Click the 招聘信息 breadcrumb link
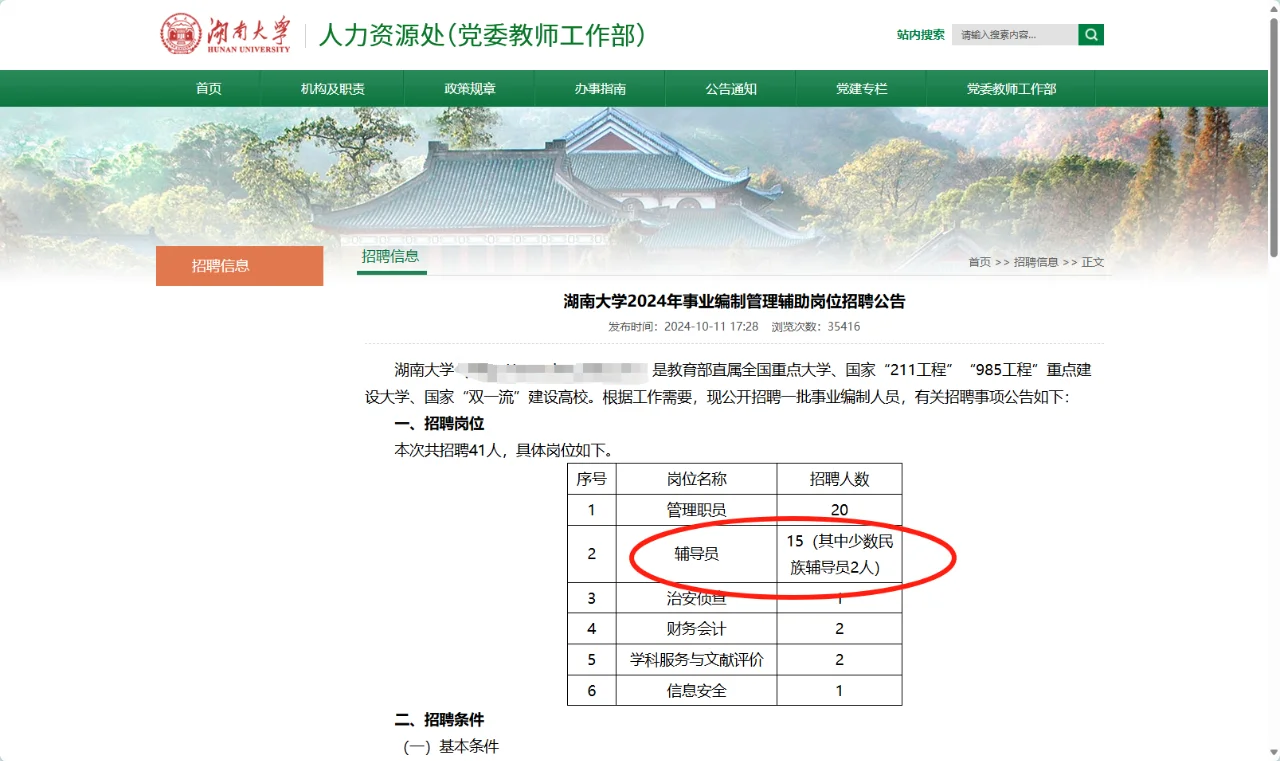Image resolution: width=1280 pixels, height=761 pixels. pos(1036,262)
